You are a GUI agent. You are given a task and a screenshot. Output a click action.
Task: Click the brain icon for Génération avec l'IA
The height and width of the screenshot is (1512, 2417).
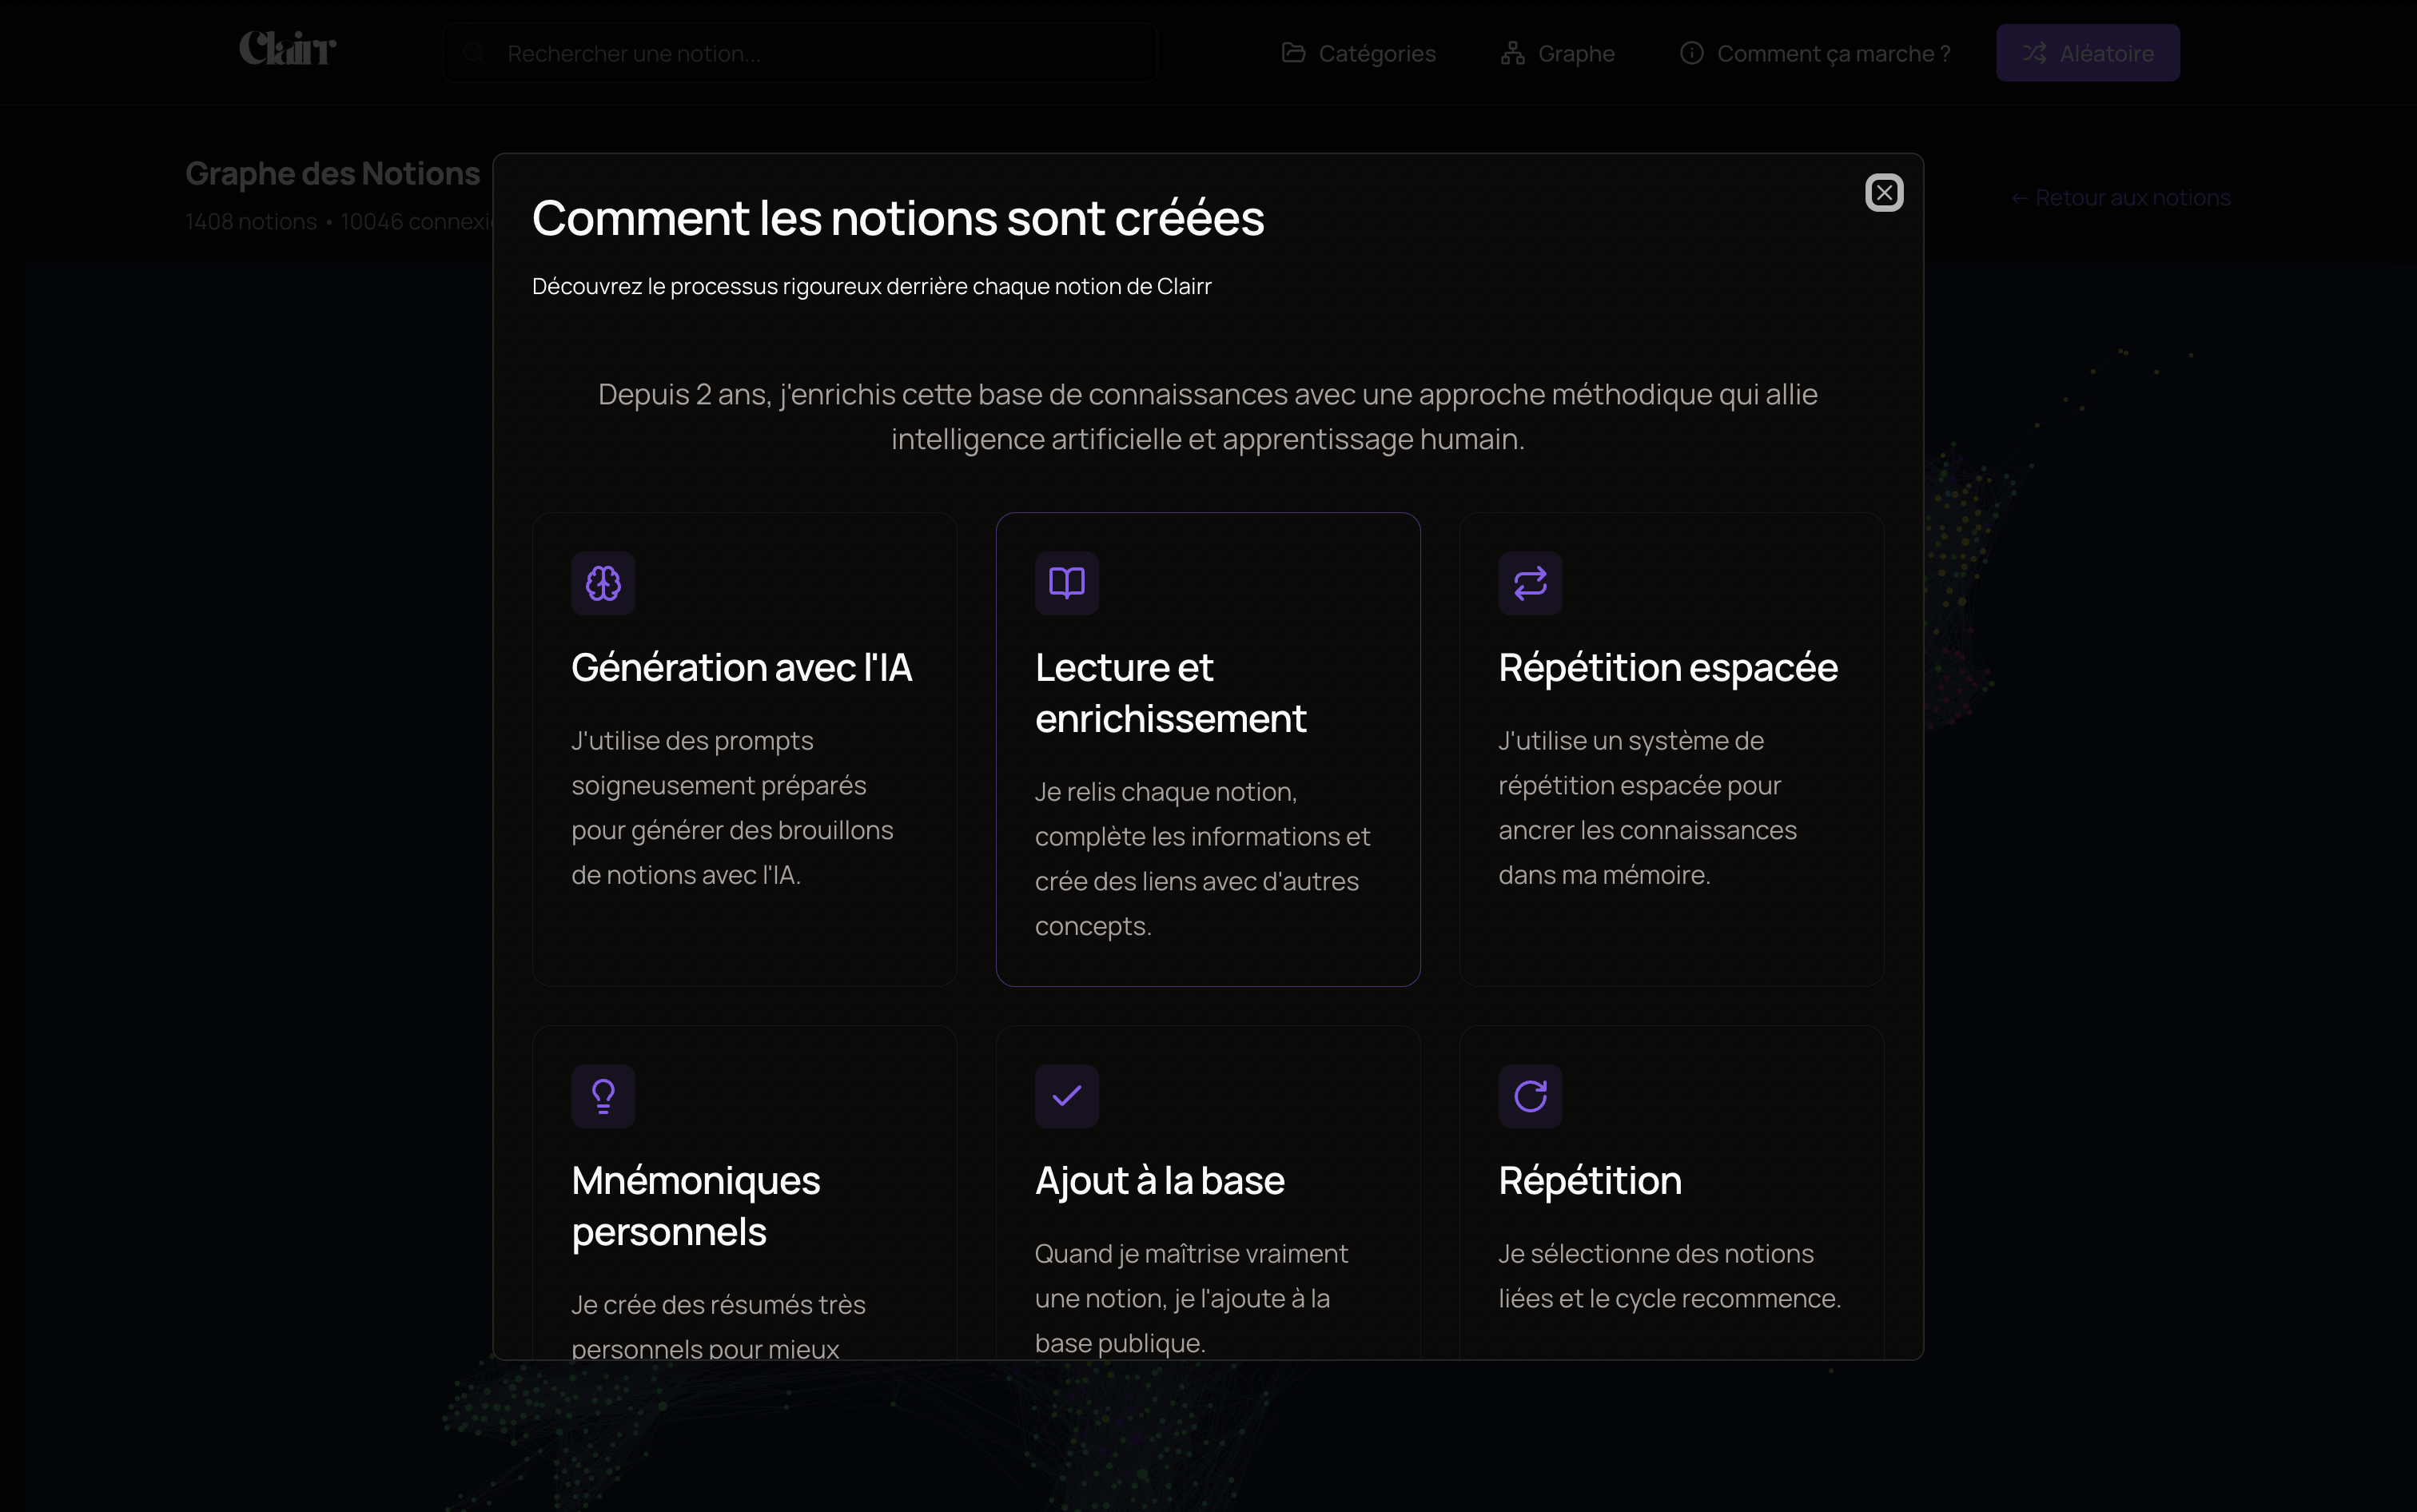[x=603, y=583]
